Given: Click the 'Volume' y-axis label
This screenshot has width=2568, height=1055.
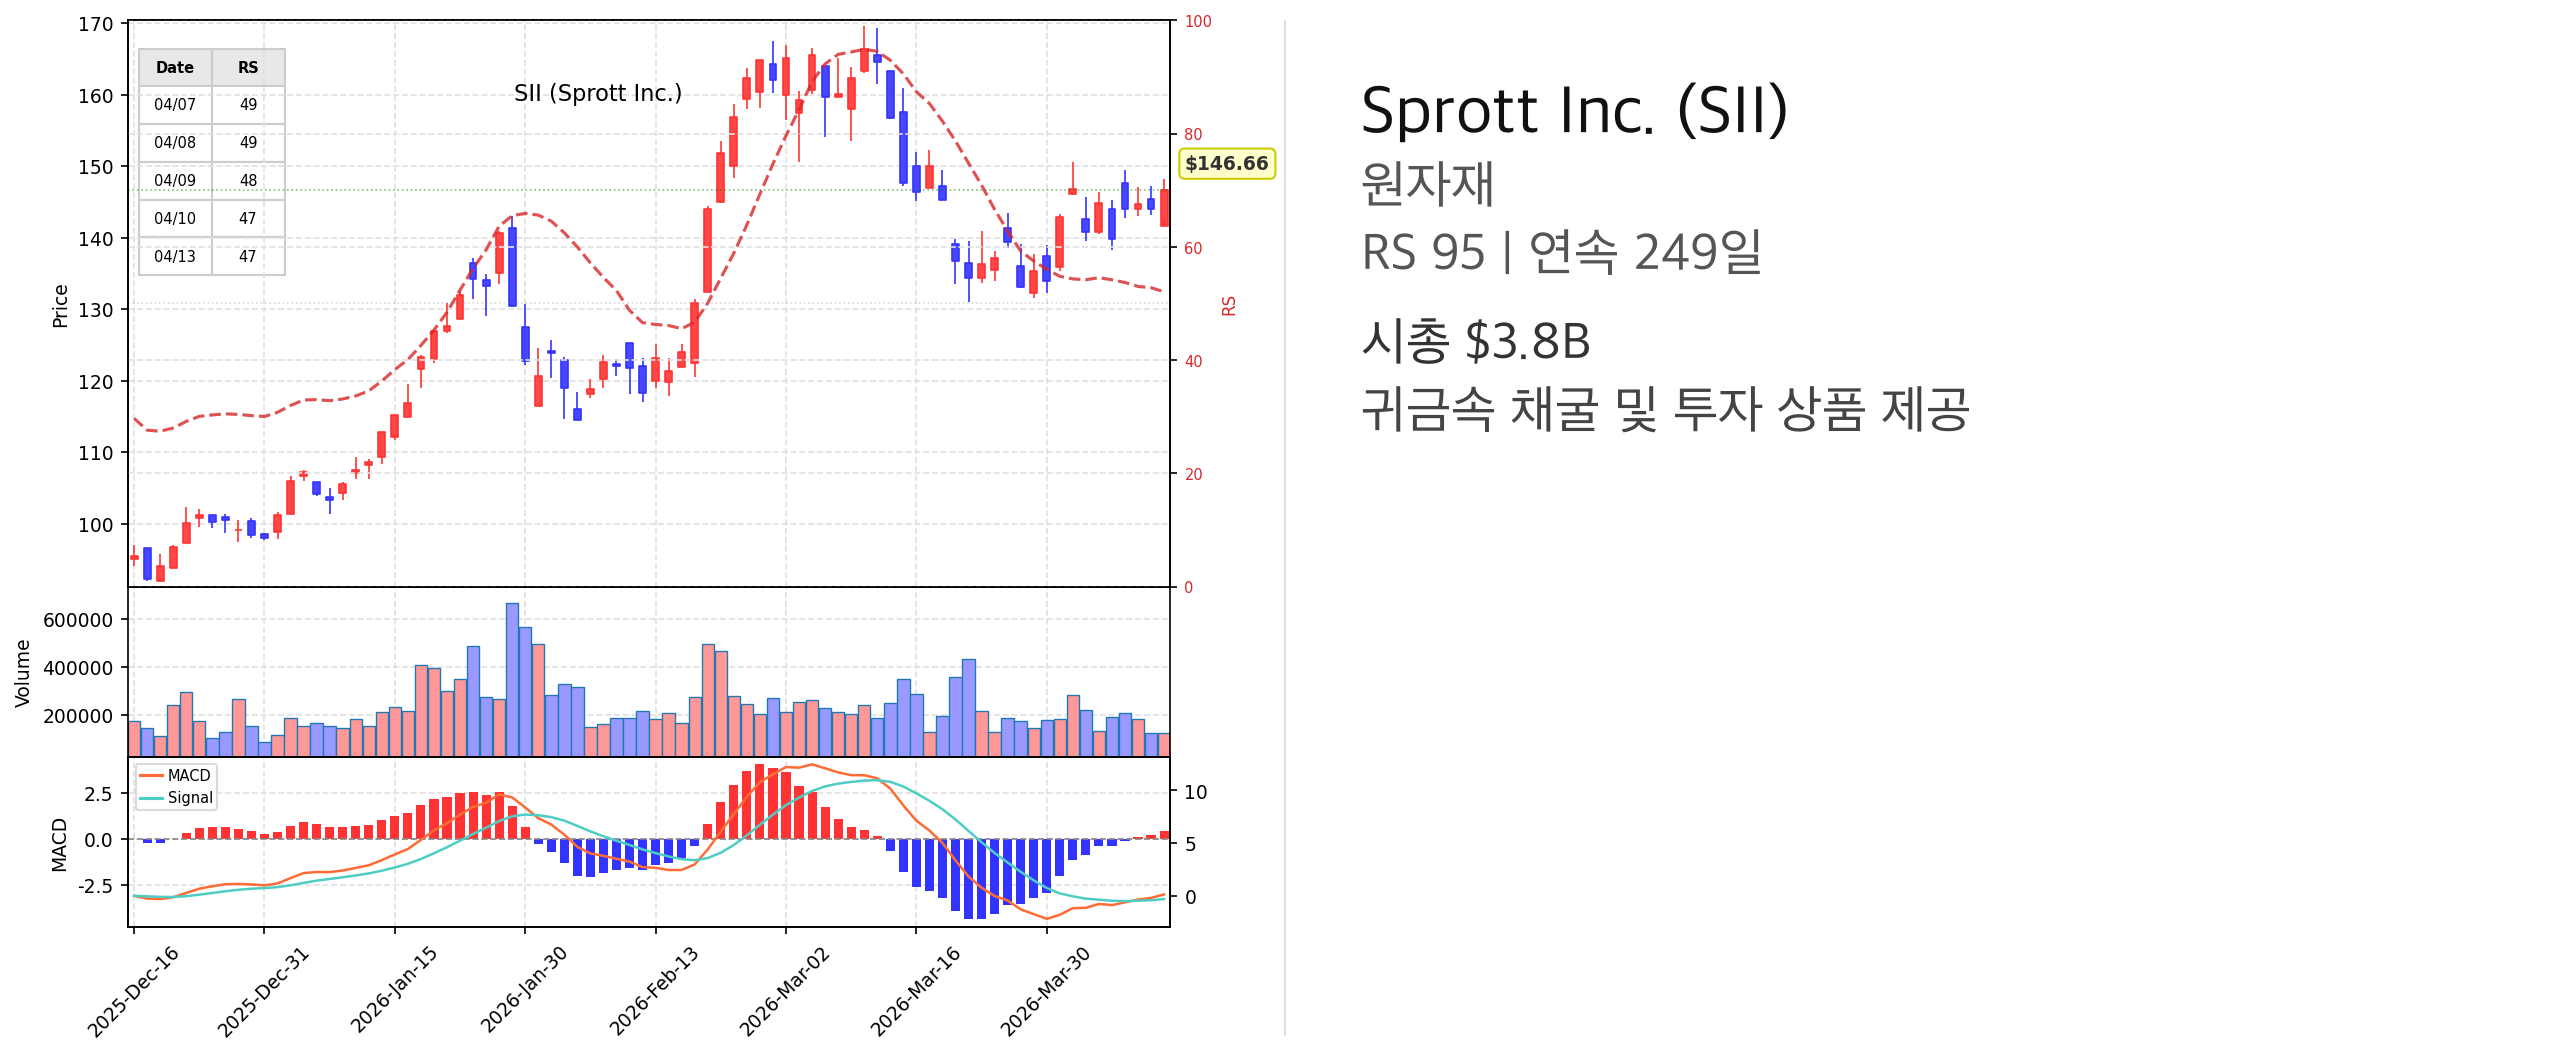Looking at the screenshot, I should pyautogui.click(x=22, y=674).
